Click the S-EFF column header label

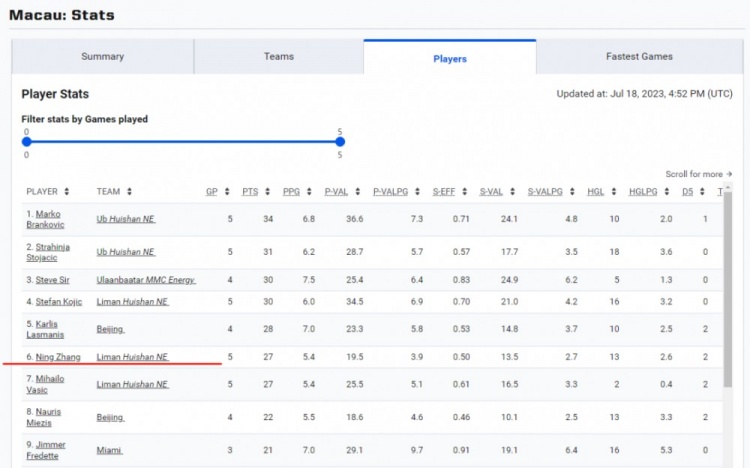pos(444,191)
